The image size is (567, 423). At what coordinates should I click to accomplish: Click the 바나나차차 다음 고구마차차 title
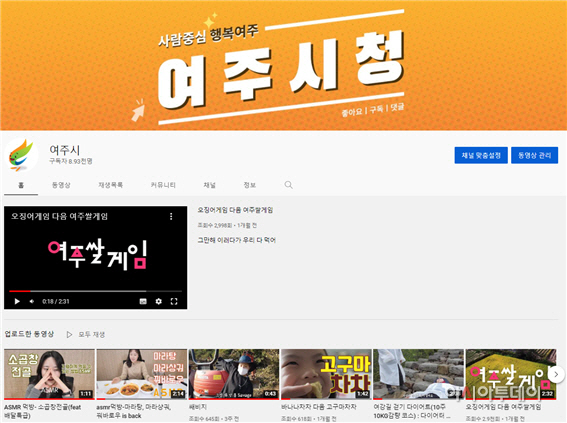pos(319,407)
